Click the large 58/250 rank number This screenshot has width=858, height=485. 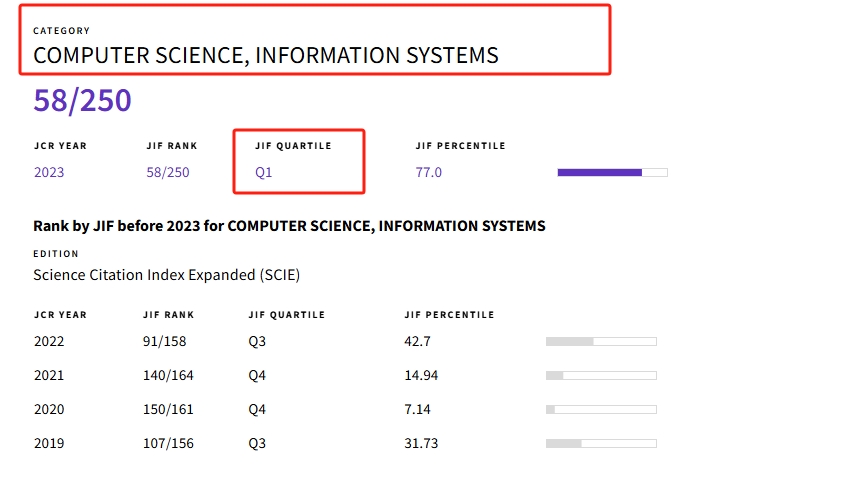tap(82, 101)
